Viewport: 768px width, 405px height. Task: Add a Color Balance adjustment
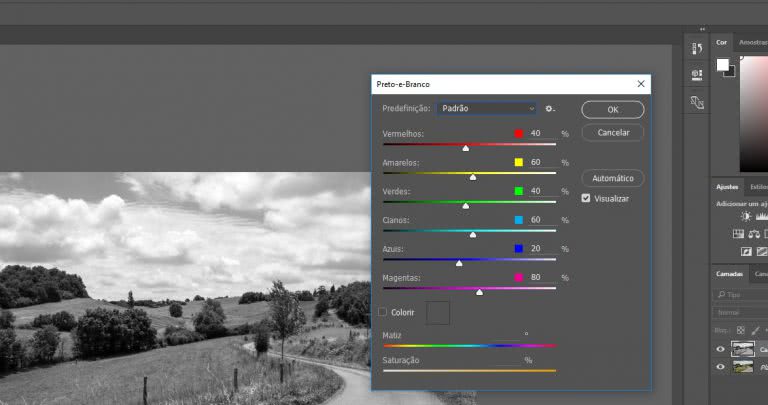point(754,234)
